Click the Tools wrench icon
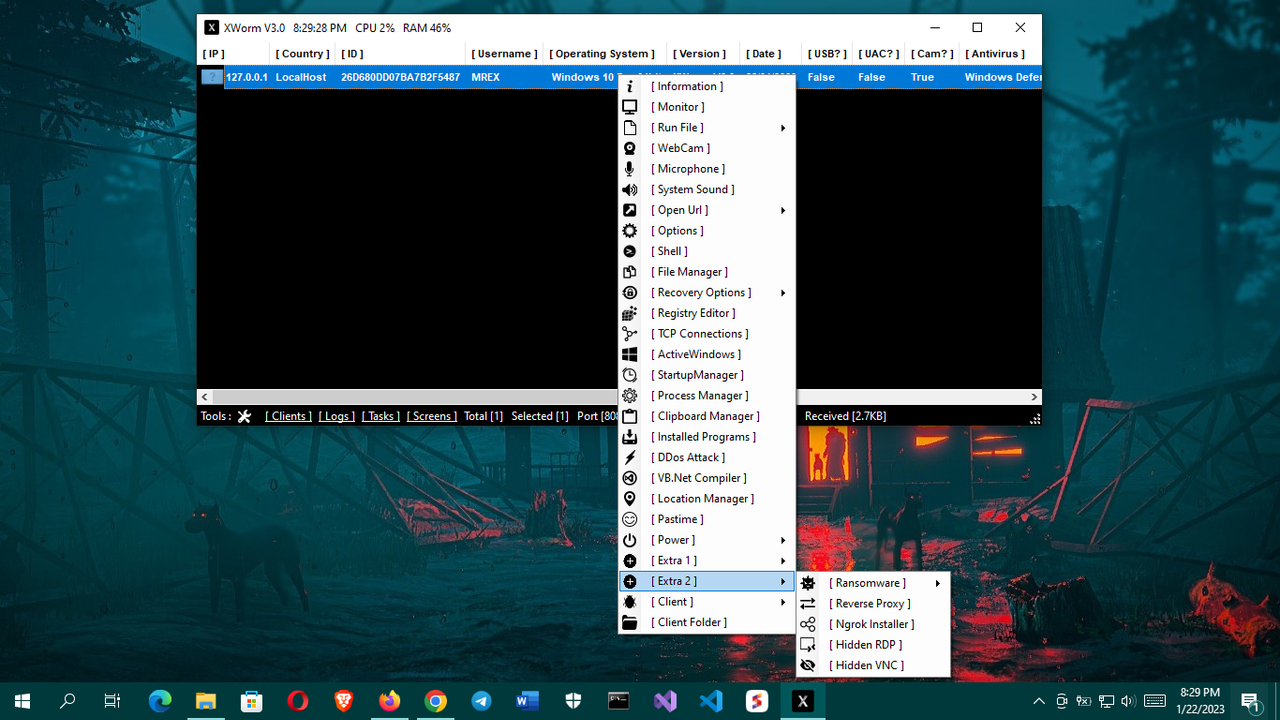The height and width of the screenshot is (720, 1280). point(244,416)
